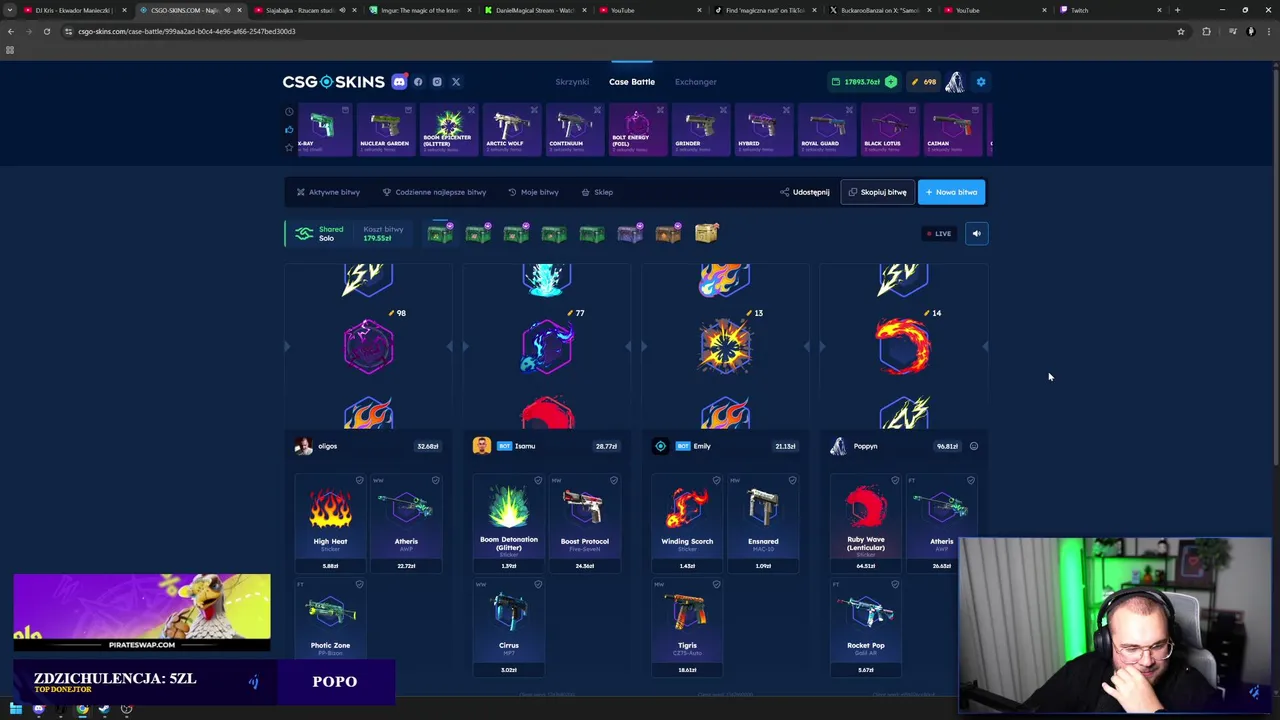
Task: Click the first green case in battle
Action: (440, 234)
